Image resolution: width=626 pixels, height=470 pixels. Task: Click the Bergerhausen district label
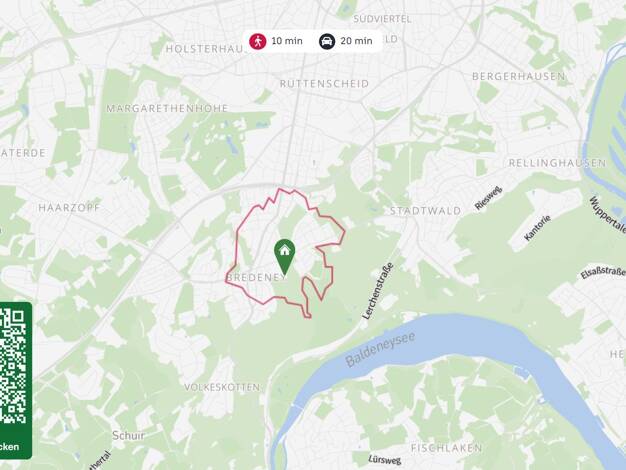519,76
